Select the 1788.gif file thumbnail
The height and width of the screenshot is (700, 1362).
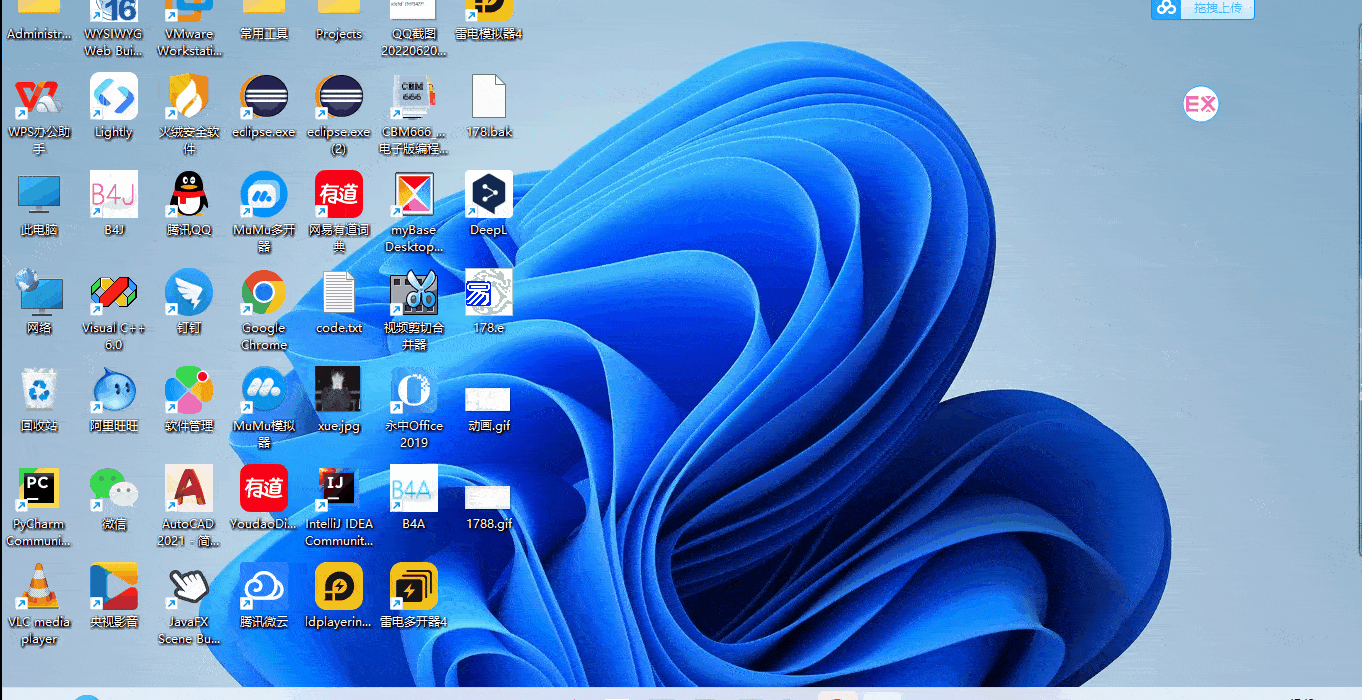[x=488, y=497]
